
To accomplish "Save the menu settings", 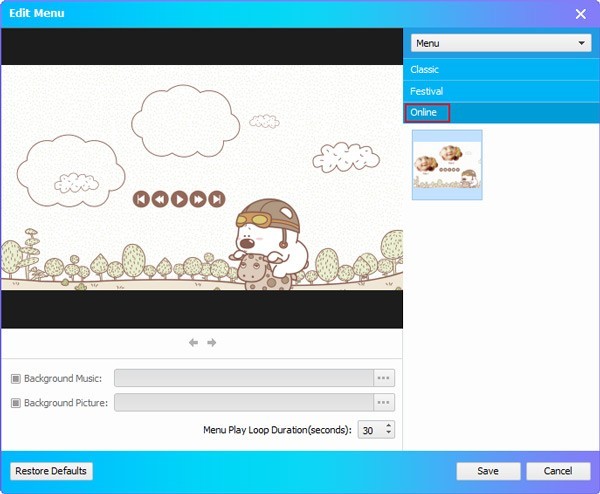I will click(x=488, y=471).
